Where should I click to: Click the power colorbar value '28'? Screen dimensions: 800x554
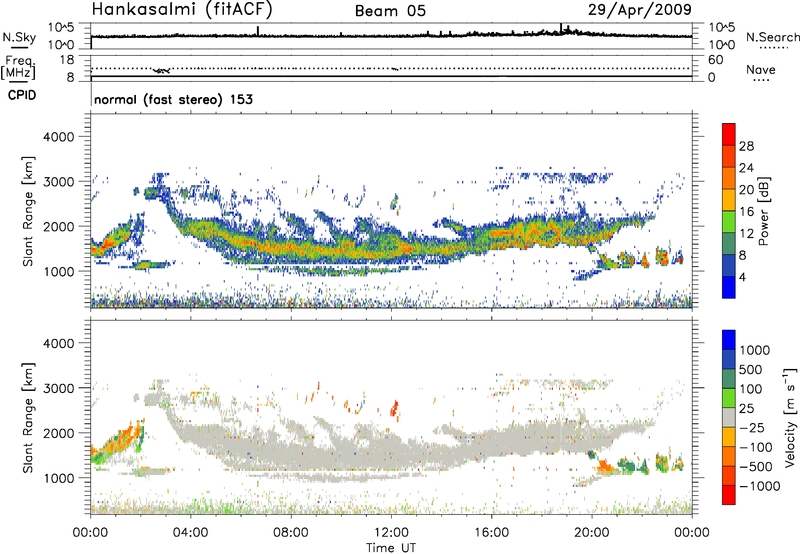(746, 146)
